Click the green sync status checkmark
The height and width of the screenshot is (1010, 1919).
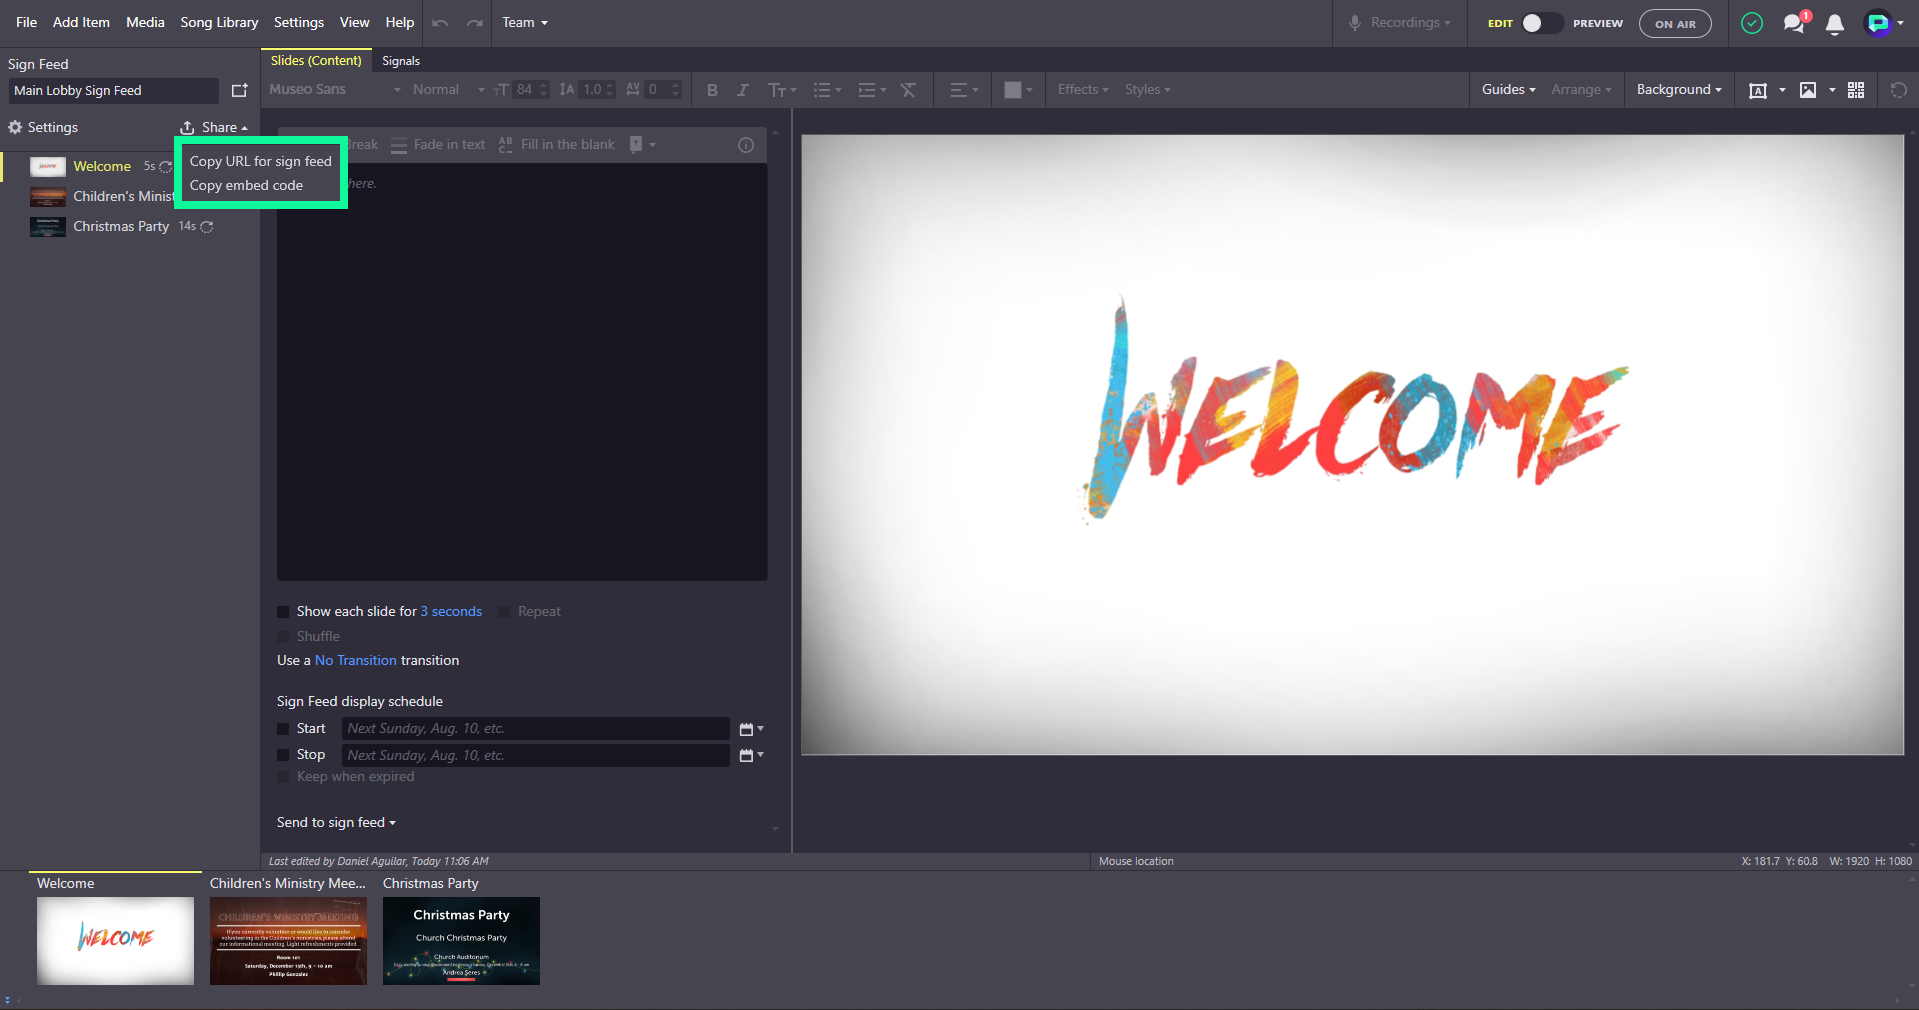click(x=1752, y=23)
